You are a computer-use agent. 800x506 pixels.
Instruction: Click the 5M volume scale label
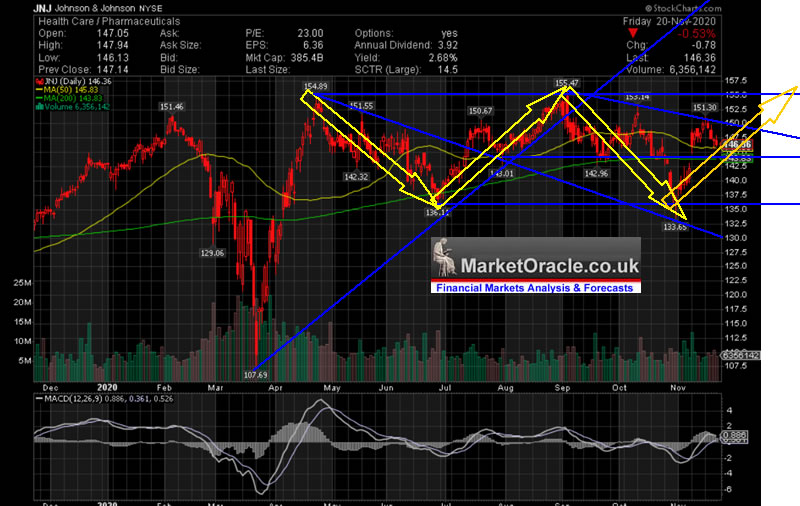(x=26, y=361)
